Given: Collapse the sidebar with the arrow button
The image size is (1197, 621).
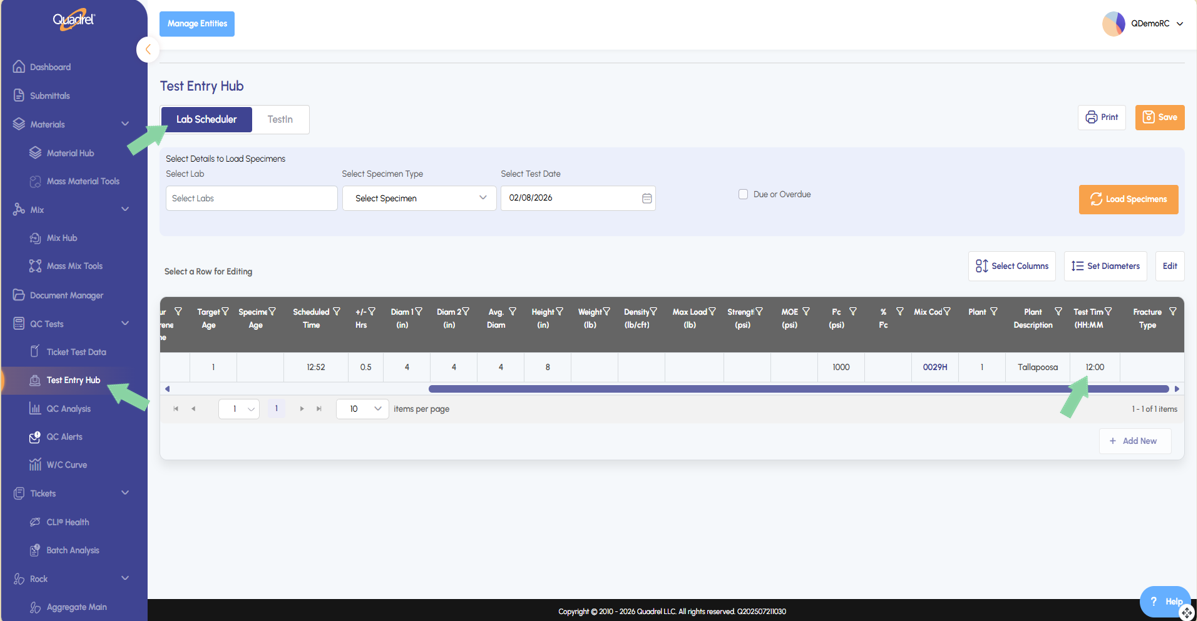Looking at the screenshot, I should [148, 50].
